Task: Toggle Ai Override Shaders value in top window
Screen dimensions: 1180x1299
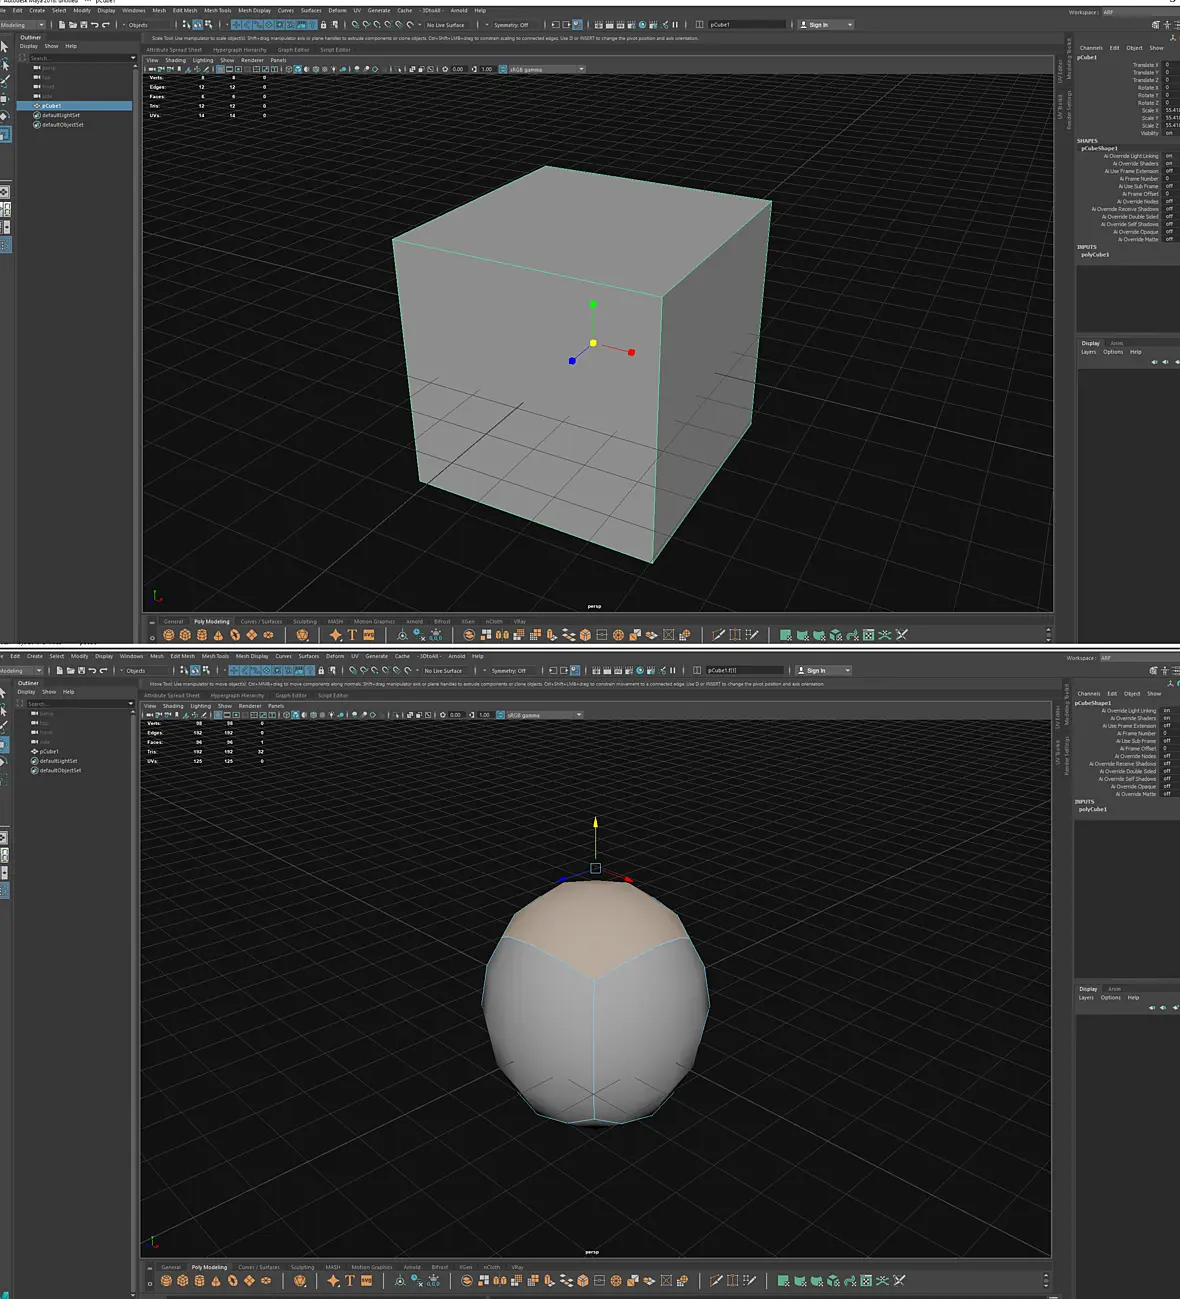Action: 1169,164
